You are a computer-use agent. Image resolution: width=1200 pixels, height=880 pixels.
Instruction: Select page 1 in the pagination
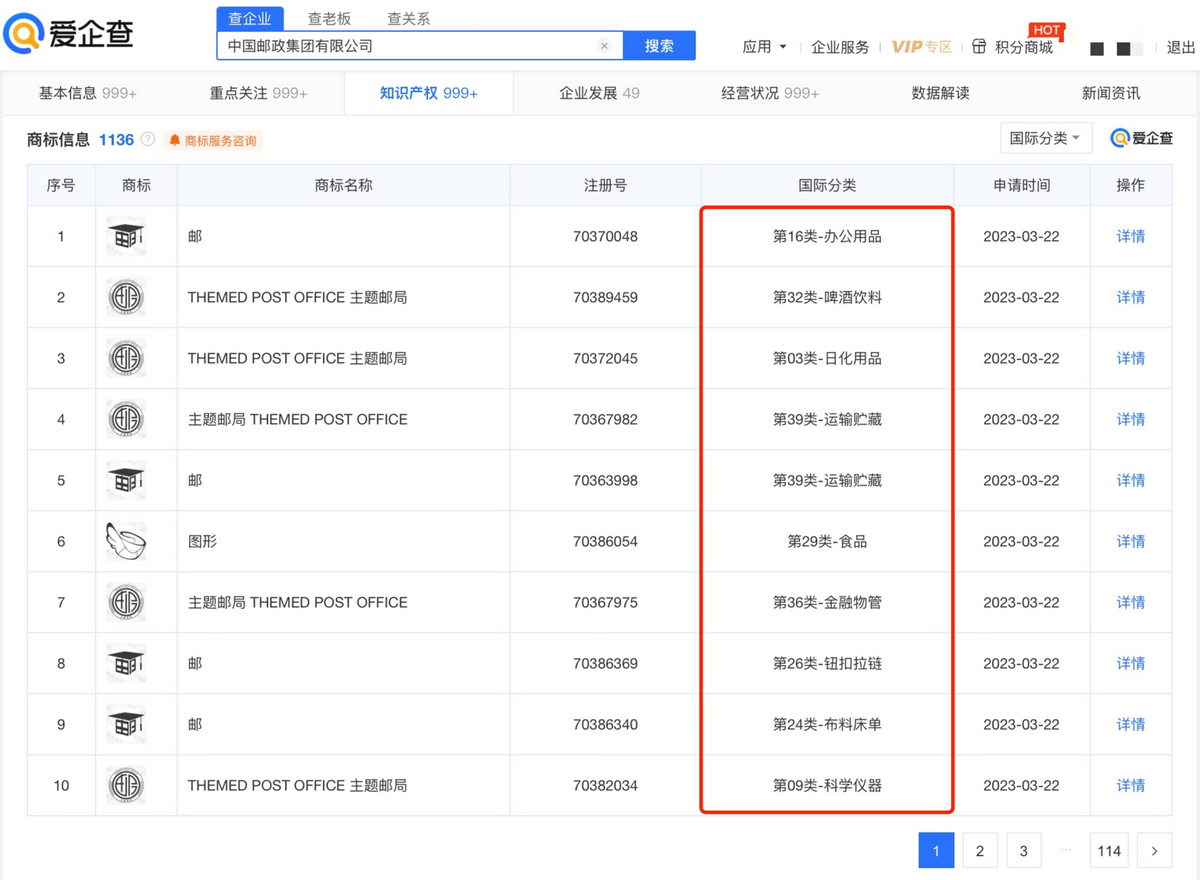click(936, 851)
